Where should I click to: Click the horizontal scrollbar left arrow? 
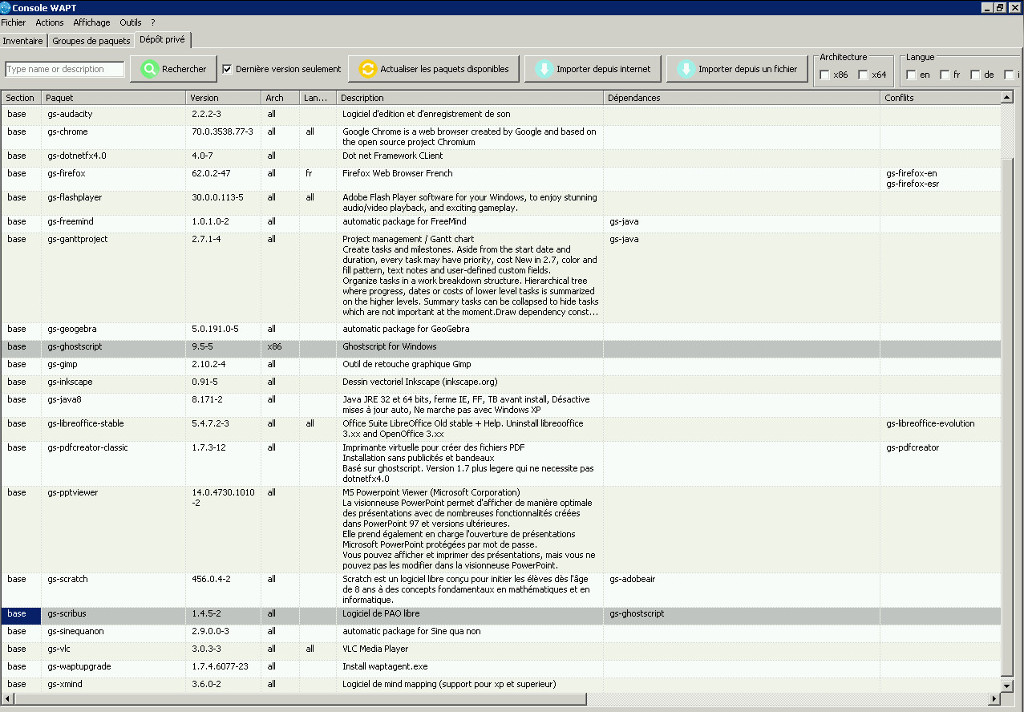pos(7,699)
